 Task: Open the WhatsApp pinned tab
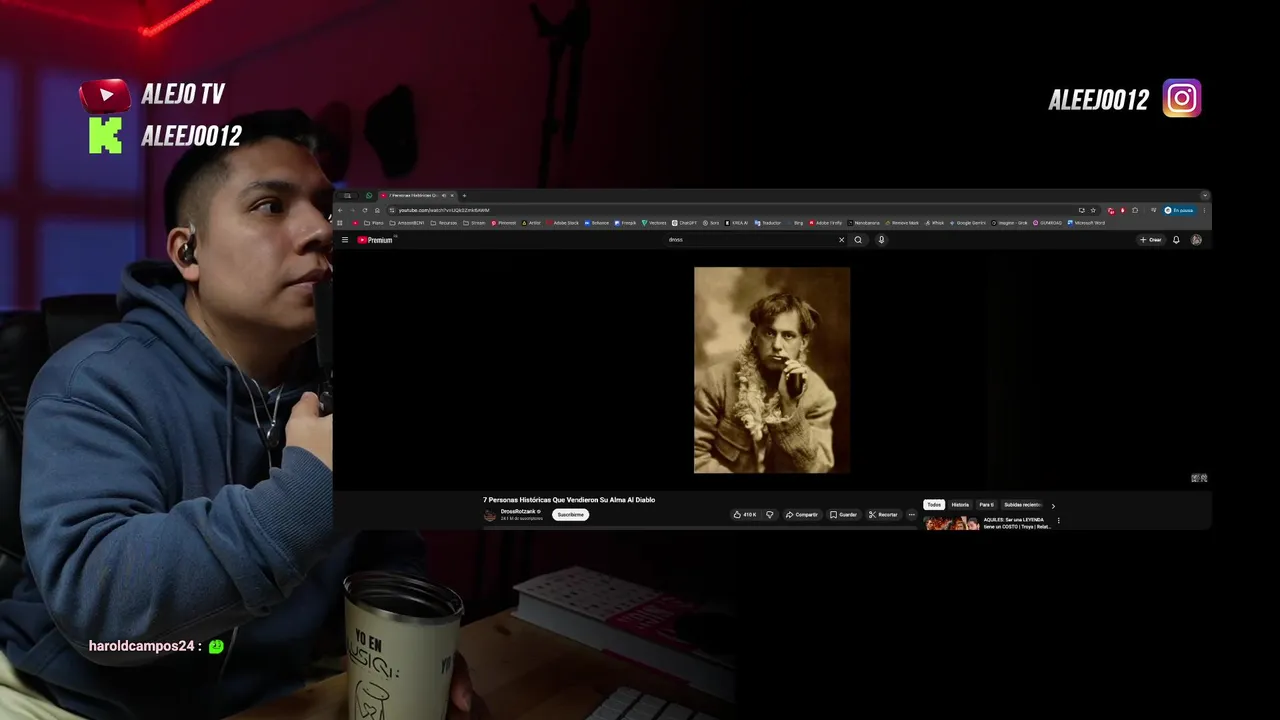click(x=369, y=195)
